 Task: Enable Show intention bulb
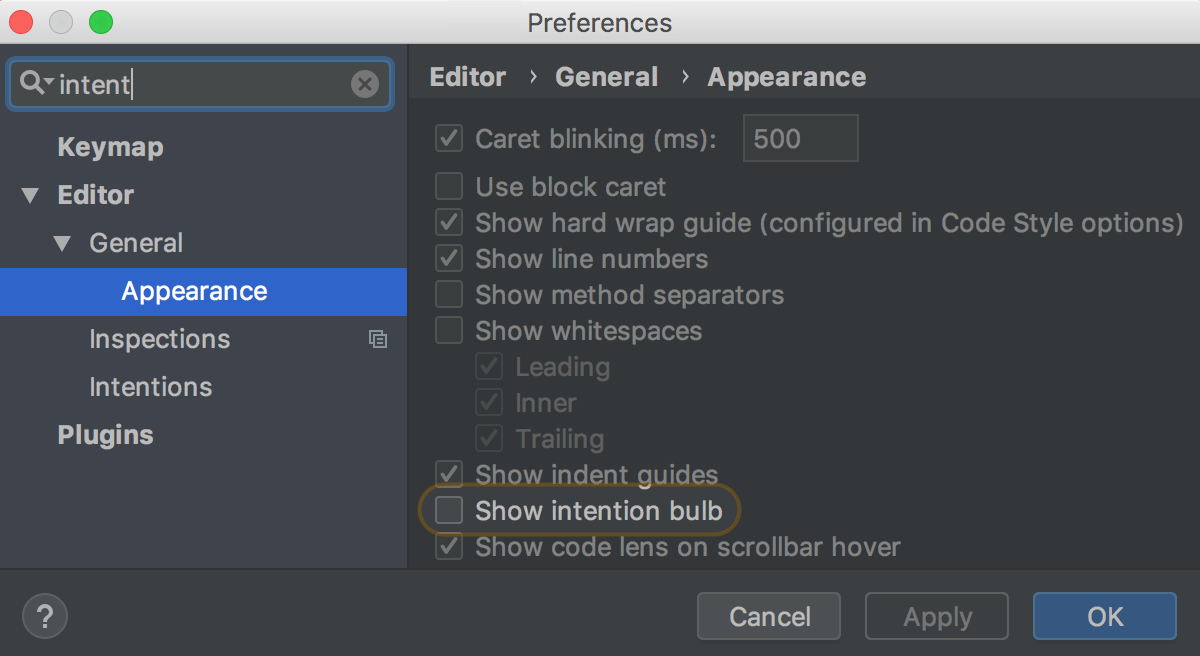448,510
